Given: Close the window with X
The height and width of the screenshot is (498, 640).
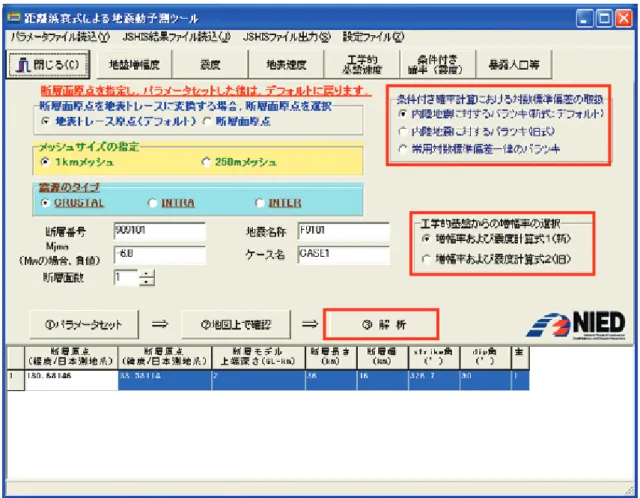Looking at the screenshot, I should click(x=624, y=18).
